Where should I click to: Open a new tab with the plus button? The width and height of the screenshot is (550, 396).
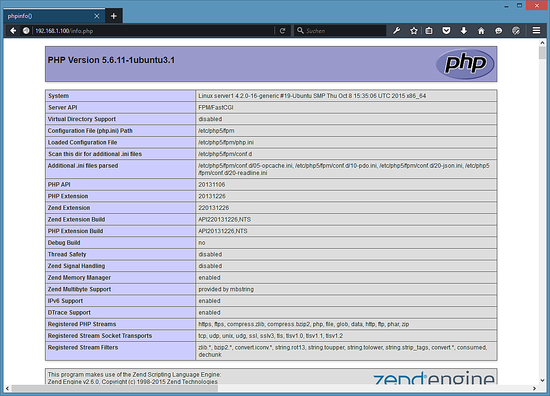click(114, 16)
